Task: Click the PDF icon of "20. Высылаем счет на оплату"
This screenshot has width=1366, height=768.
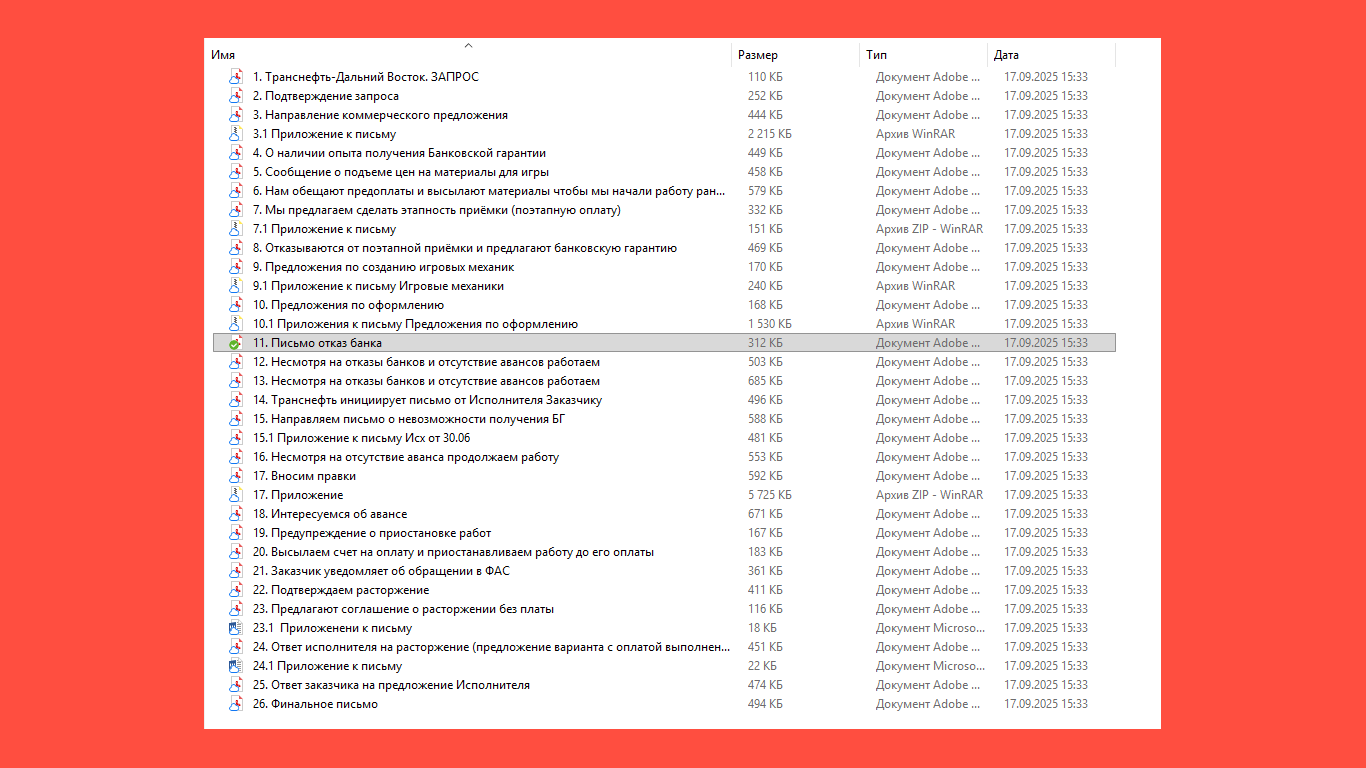Action: point(235,552)
